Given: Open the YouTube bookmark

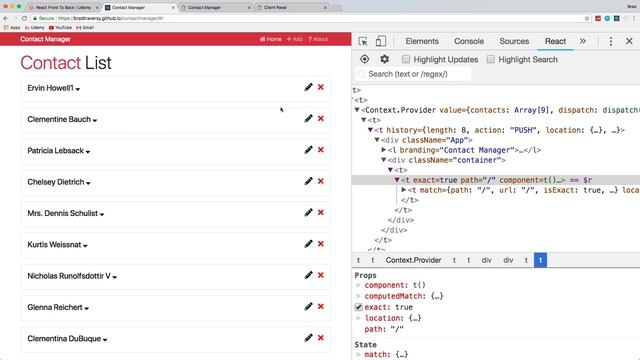Looking at the screenshot, I should [x=60, y=28].
